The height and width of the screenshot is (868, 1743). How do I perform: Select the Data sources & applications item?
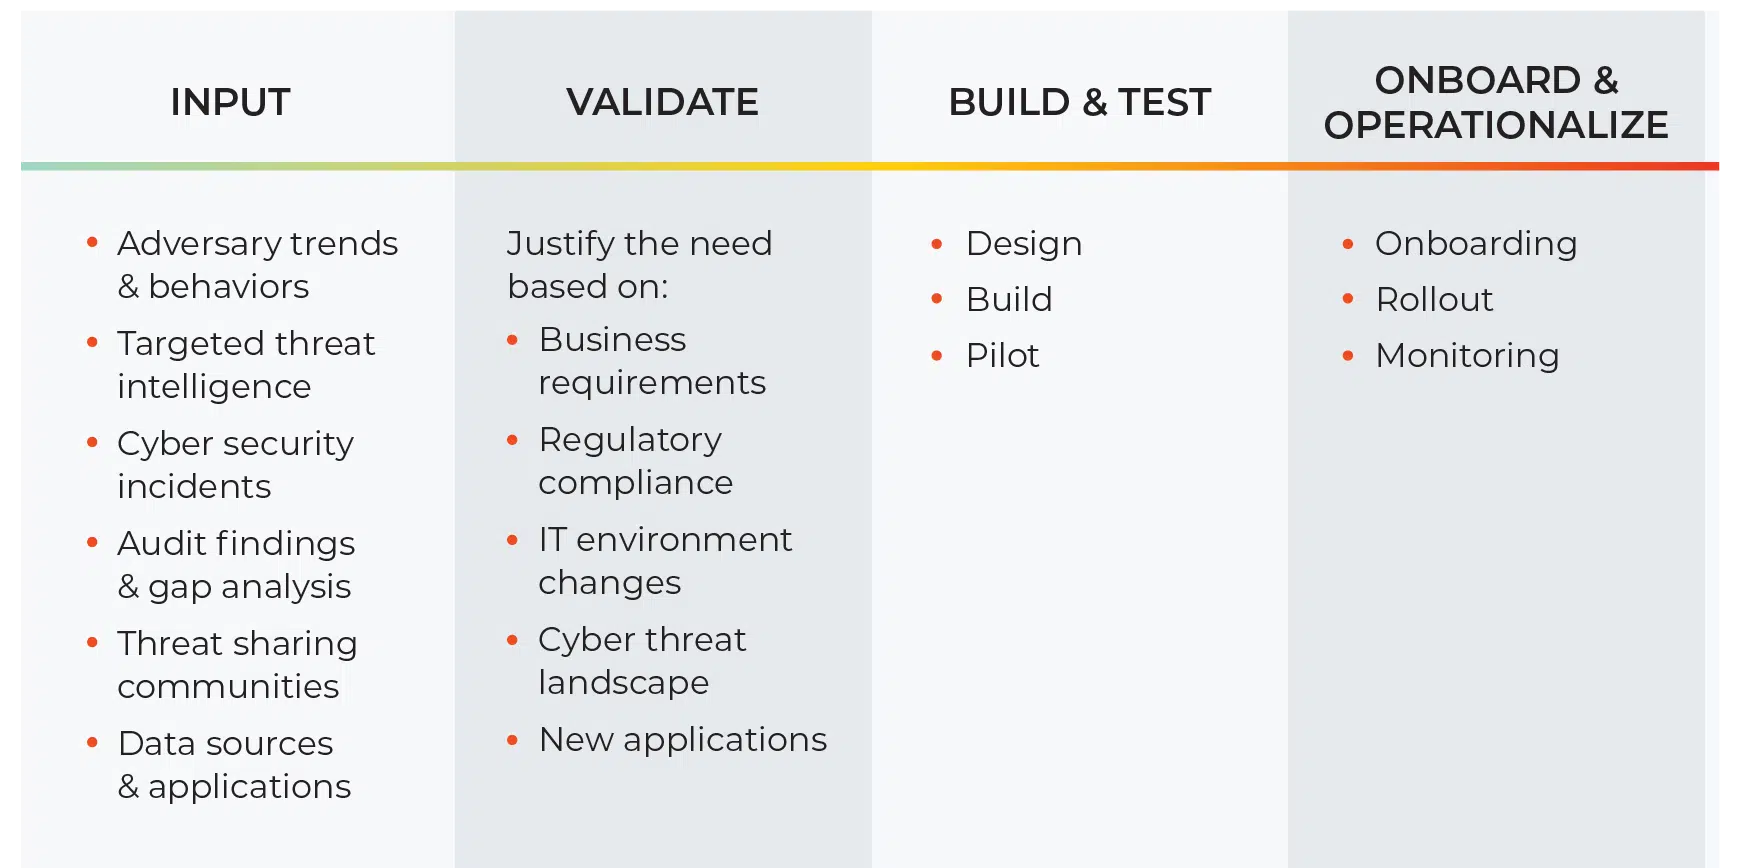234,765
